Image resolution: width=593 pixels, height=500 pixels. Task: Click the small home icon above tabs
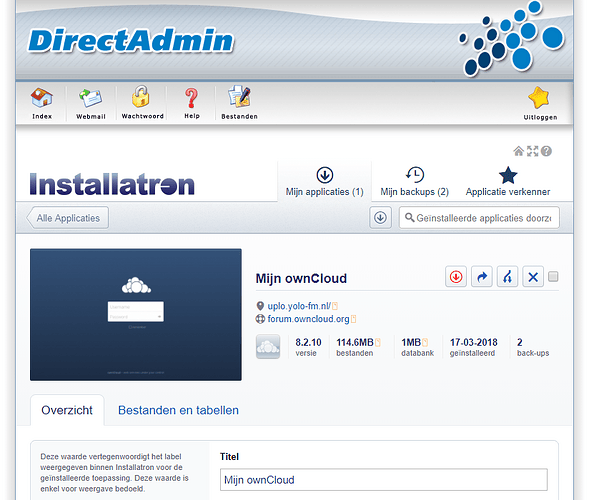[x=518, y=151]
